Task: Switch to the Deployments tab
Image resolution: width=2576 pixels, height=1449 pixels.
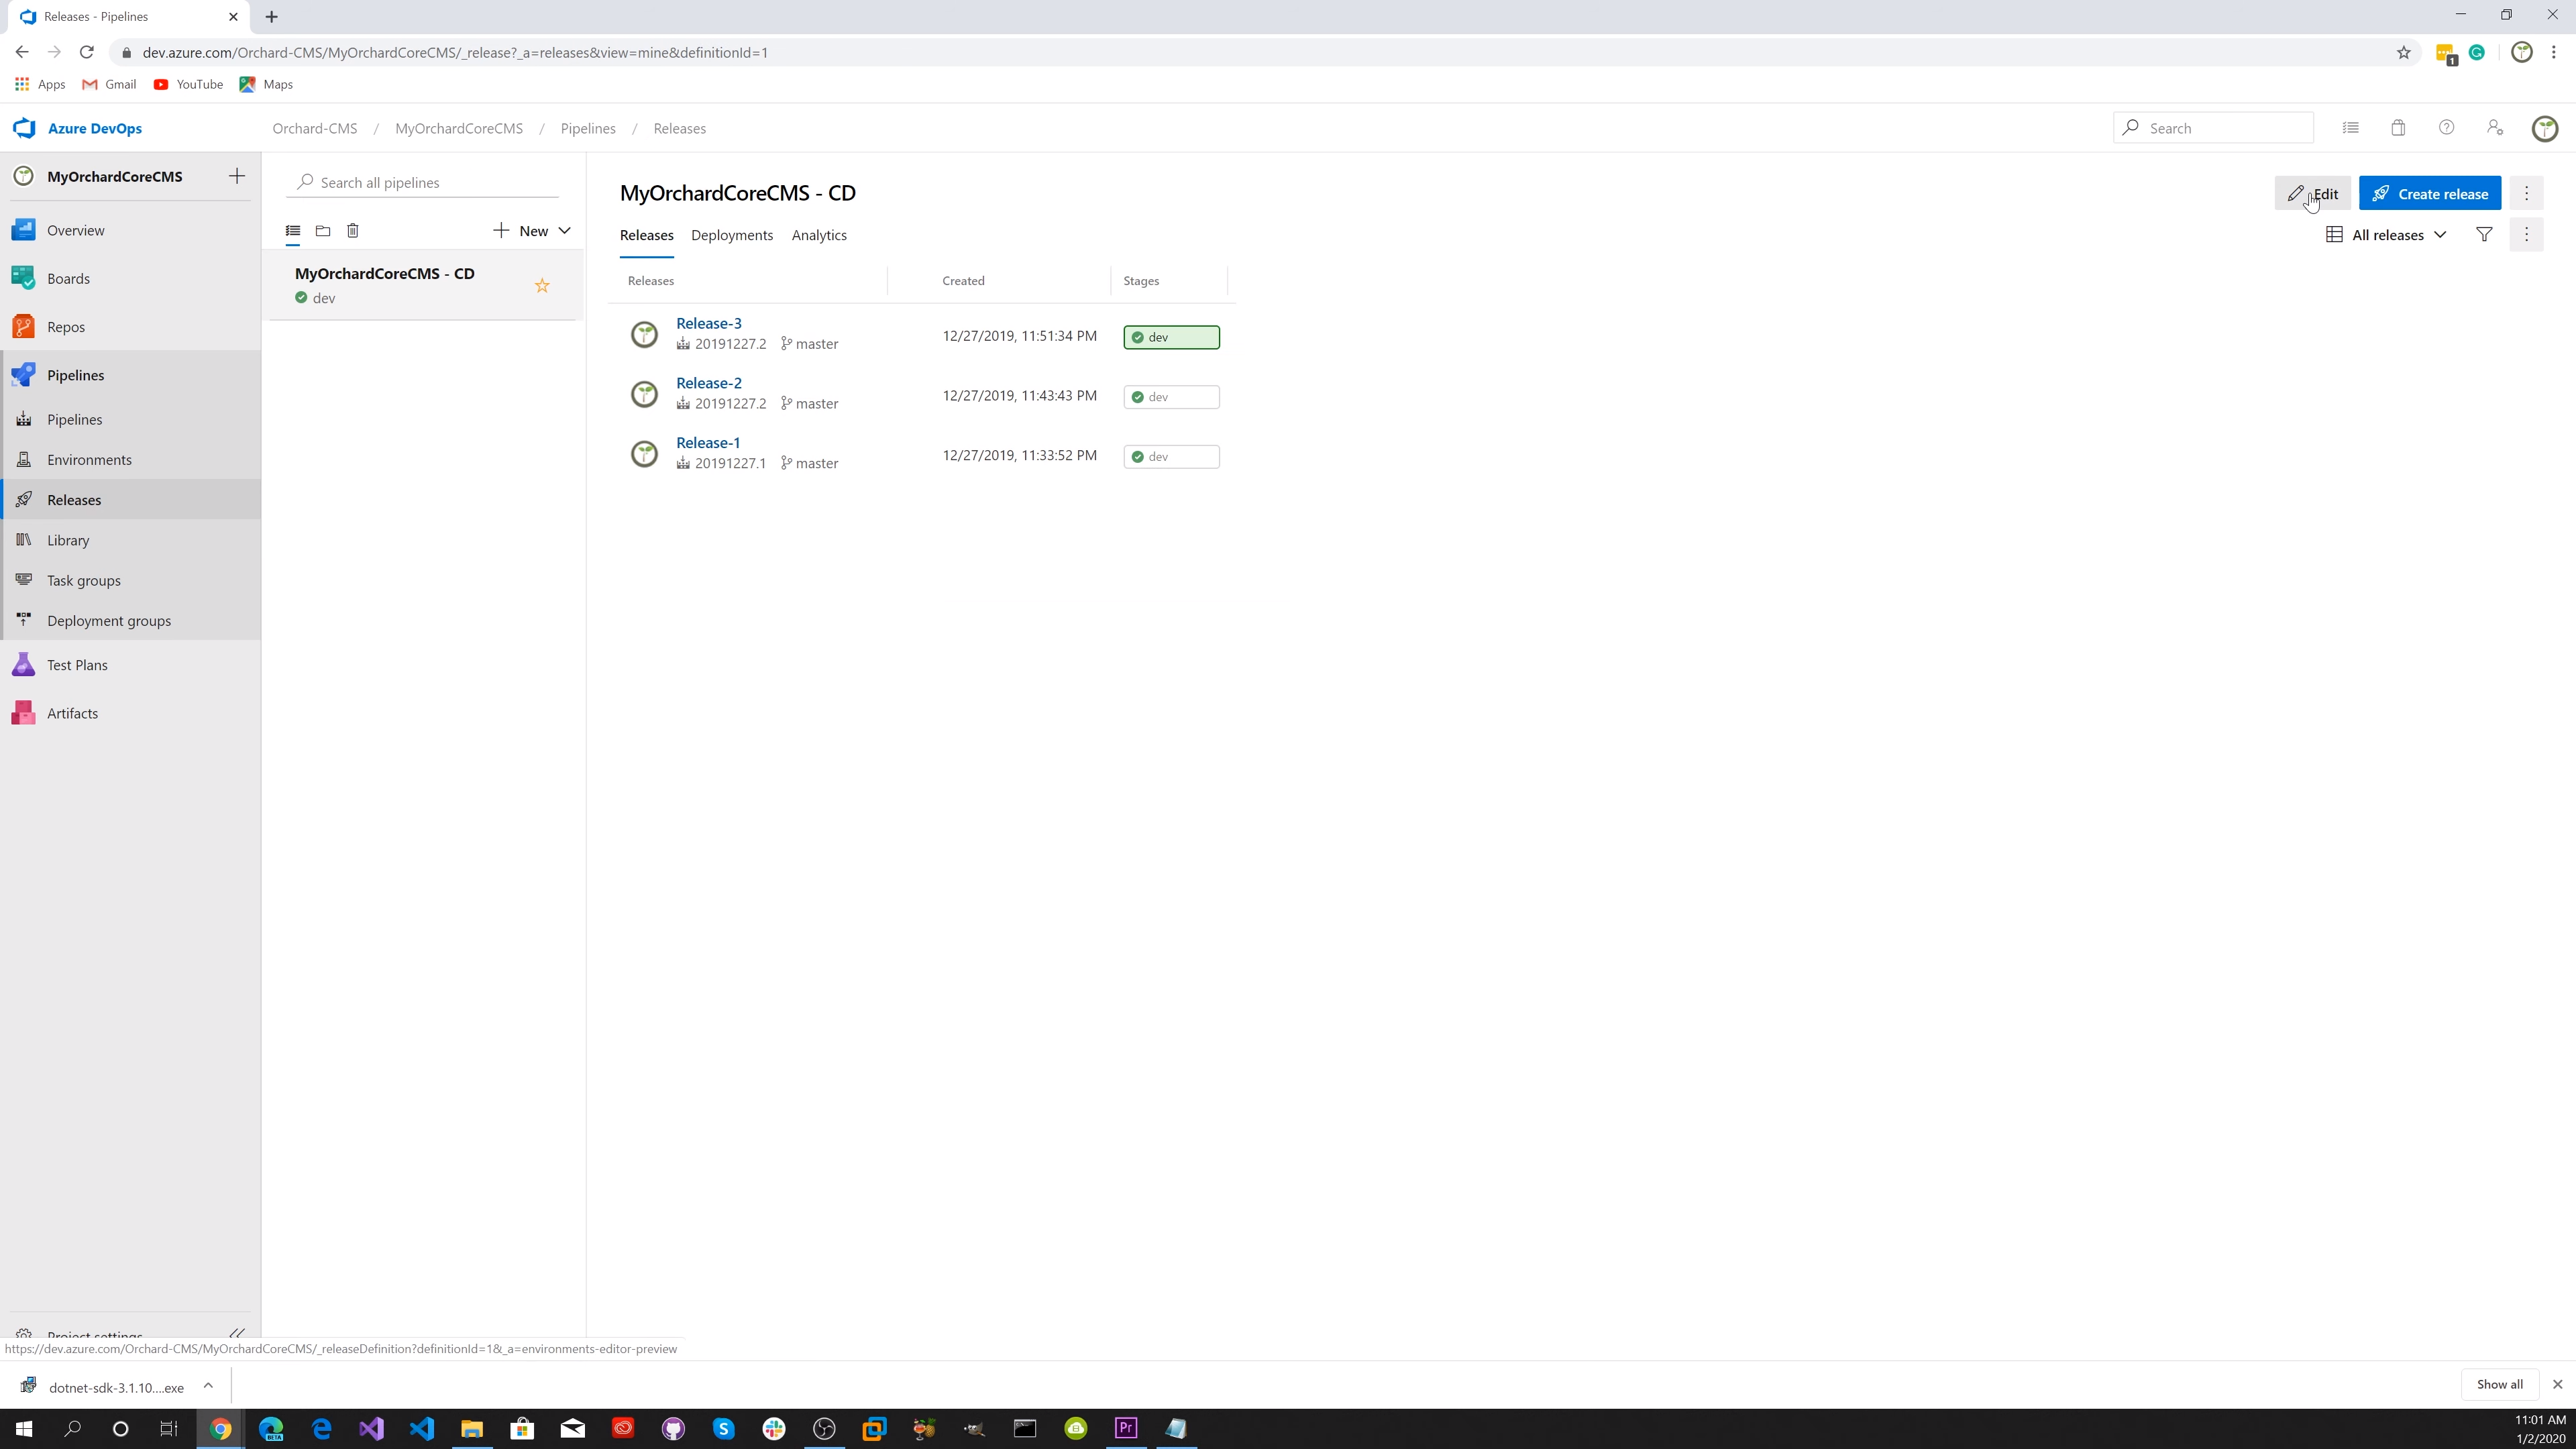Action: tap(732, 235)
